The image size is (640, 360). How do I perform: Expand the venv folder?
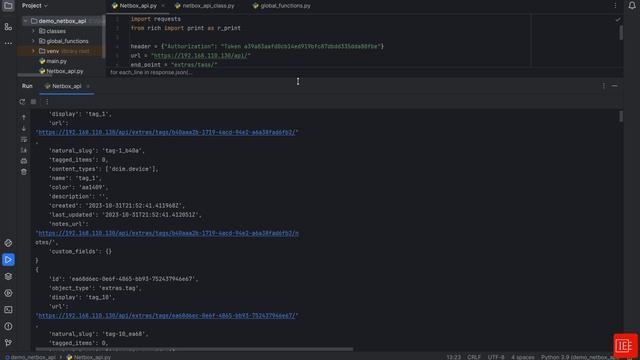coord(33,51)
